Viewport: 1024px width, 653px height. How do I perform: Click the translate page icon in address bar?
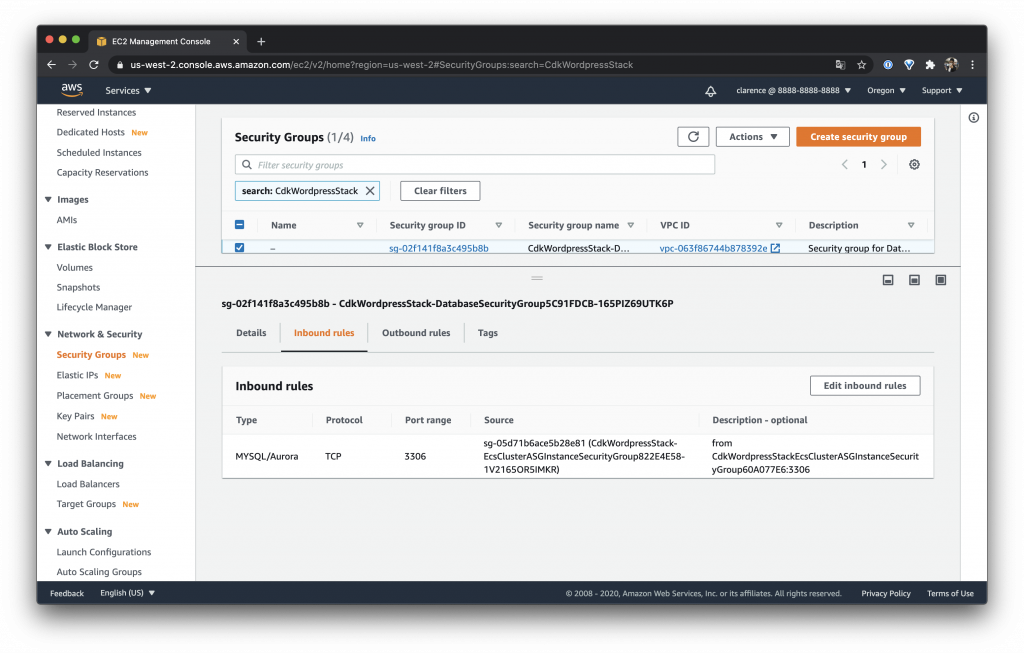840,65
